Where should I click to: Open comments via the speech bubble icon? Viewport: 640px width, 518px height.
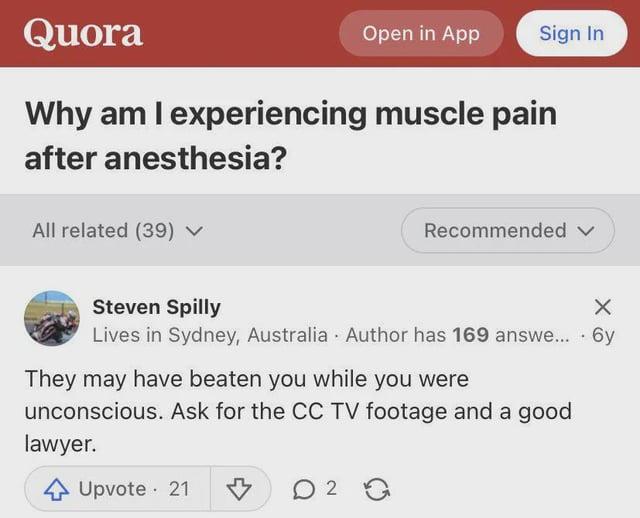(x=304, y=489)
